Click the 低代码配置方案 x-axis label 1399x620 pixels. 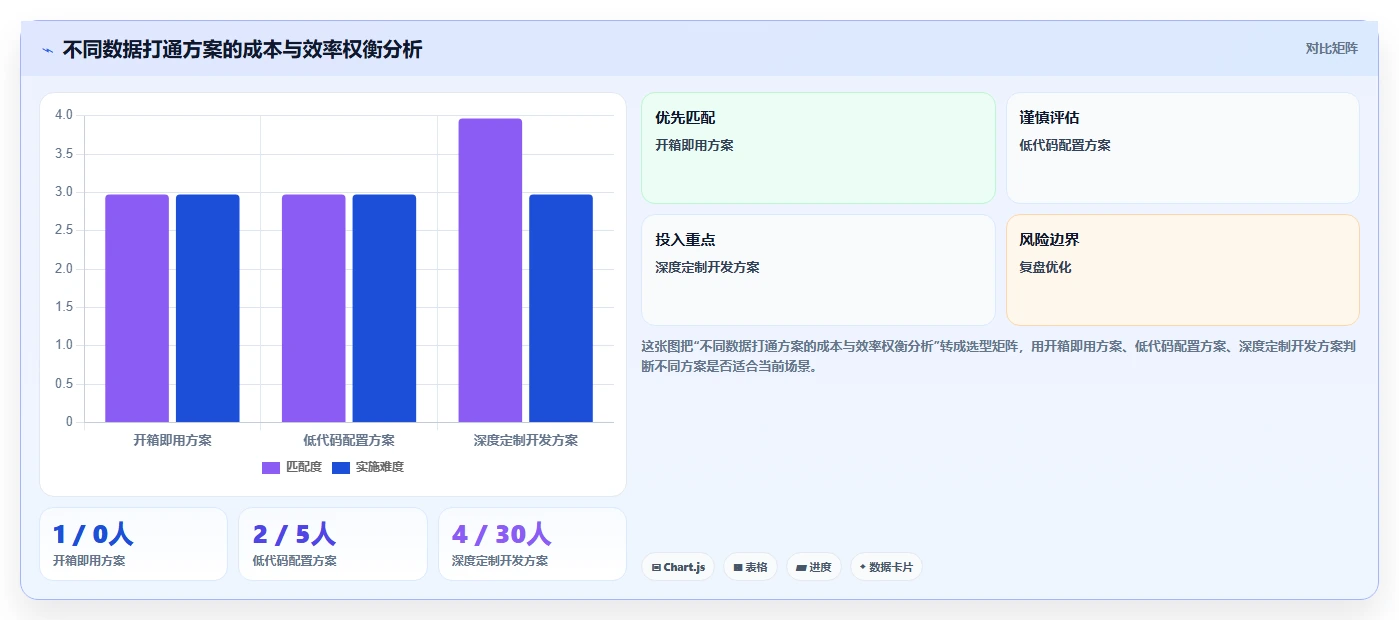(349, 440)
